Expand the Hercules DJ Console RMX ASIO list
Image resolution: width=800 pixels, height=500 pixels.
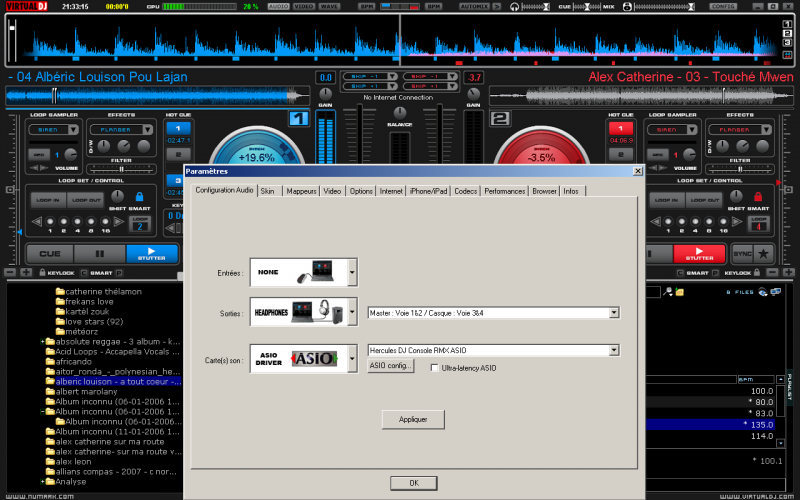tap(613, 350)
